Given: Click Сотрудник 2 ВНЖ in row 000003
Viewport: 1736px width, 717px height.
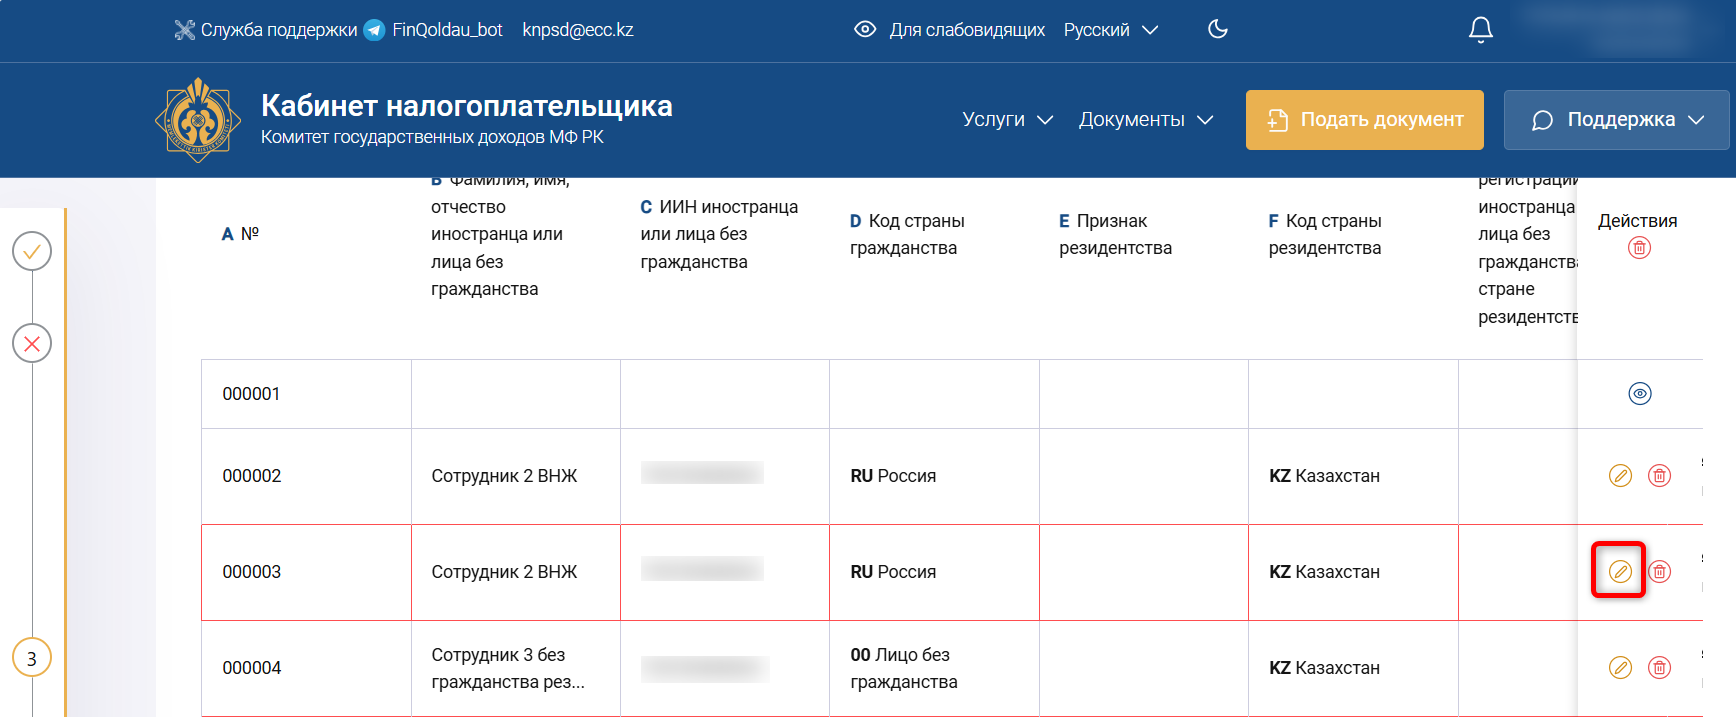Looking at the screenshot, I should pyautogui.click(x=504, y=572).
